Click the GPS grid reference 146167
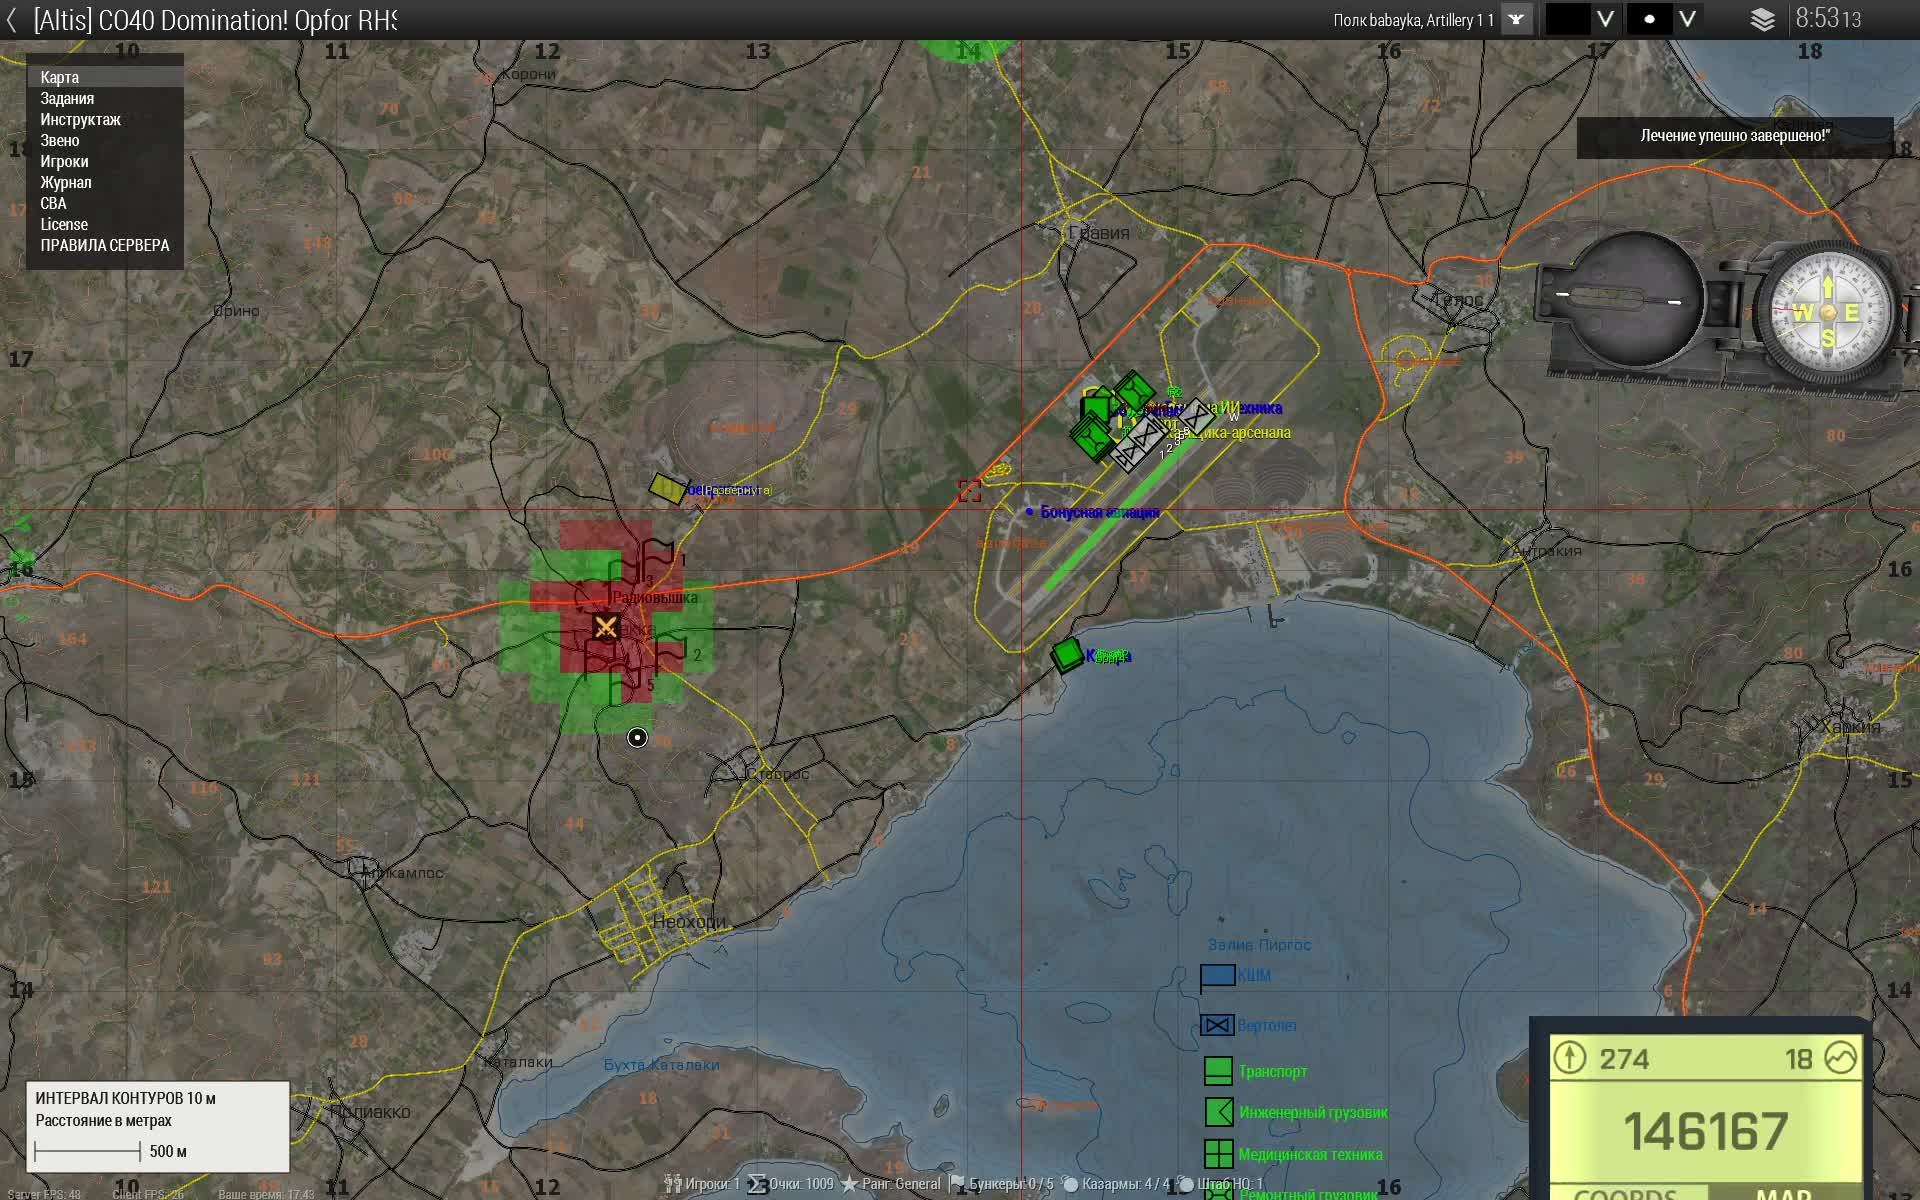Screen dimensions: 1920x1200 coord(1705,1131)
